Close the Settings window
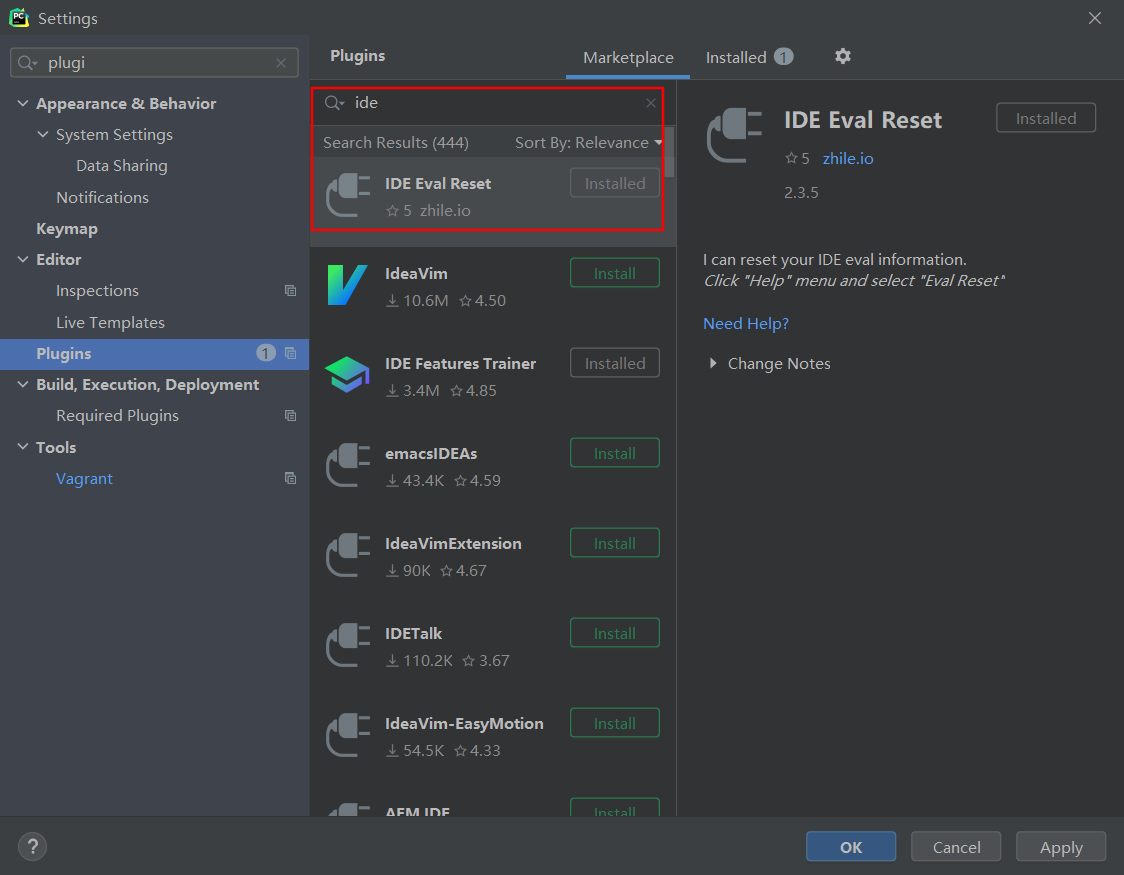Viewport: 1124px width, 875px height. pos(1095,18)
